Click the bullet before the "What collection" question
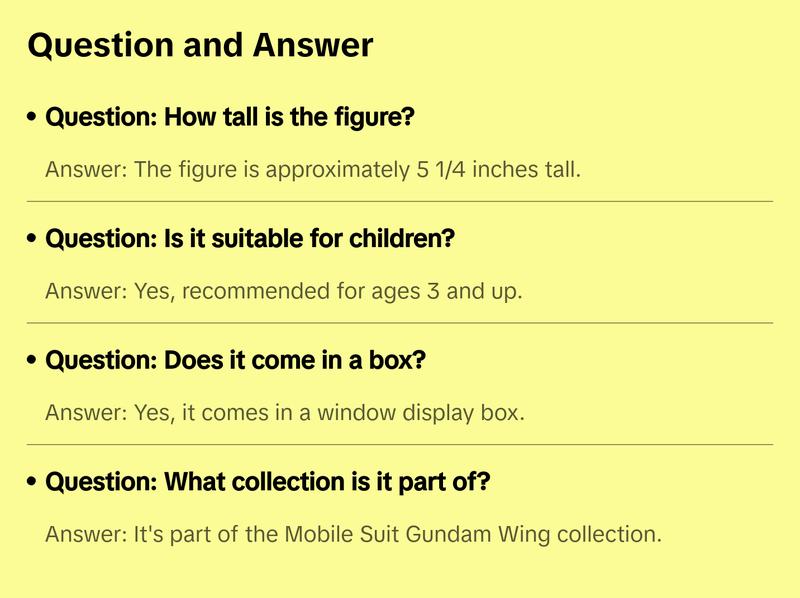Image resolution: width=800 pixels, height=598 pixels. [x=33, y=483]
